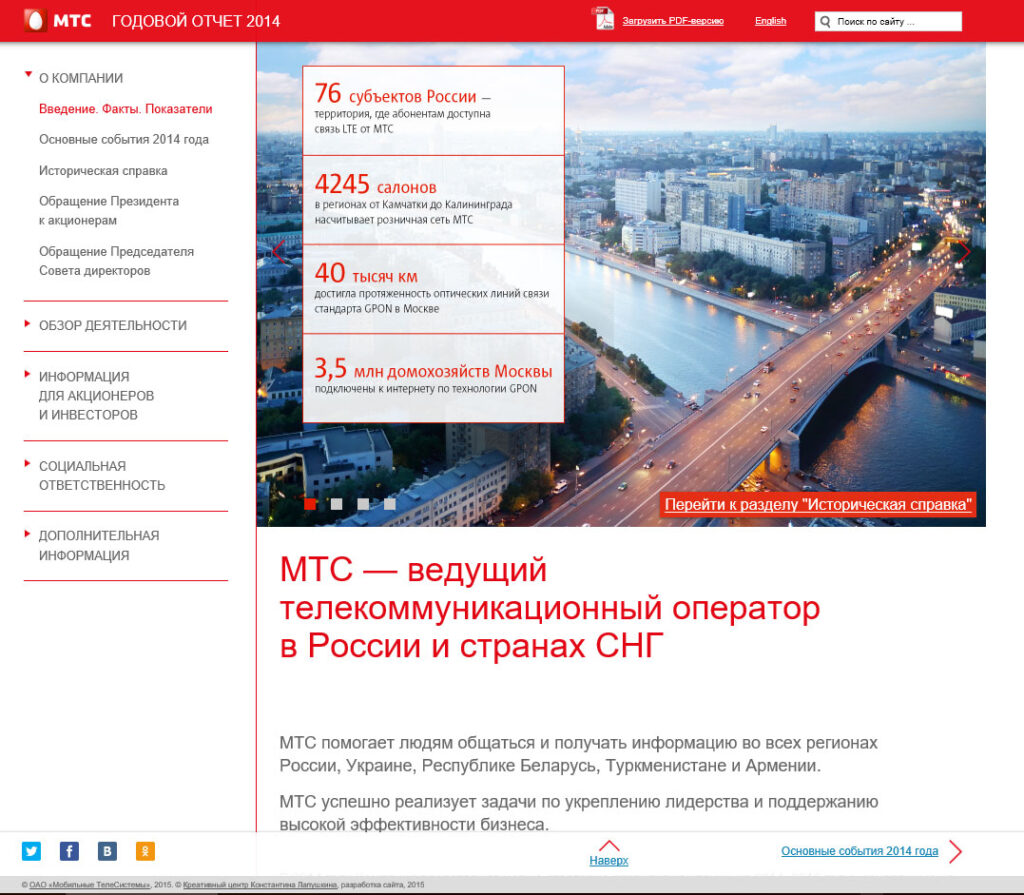1024x895 pixels.
Task: Click Загрузить PDF-версию link
Action: (673, 21)
